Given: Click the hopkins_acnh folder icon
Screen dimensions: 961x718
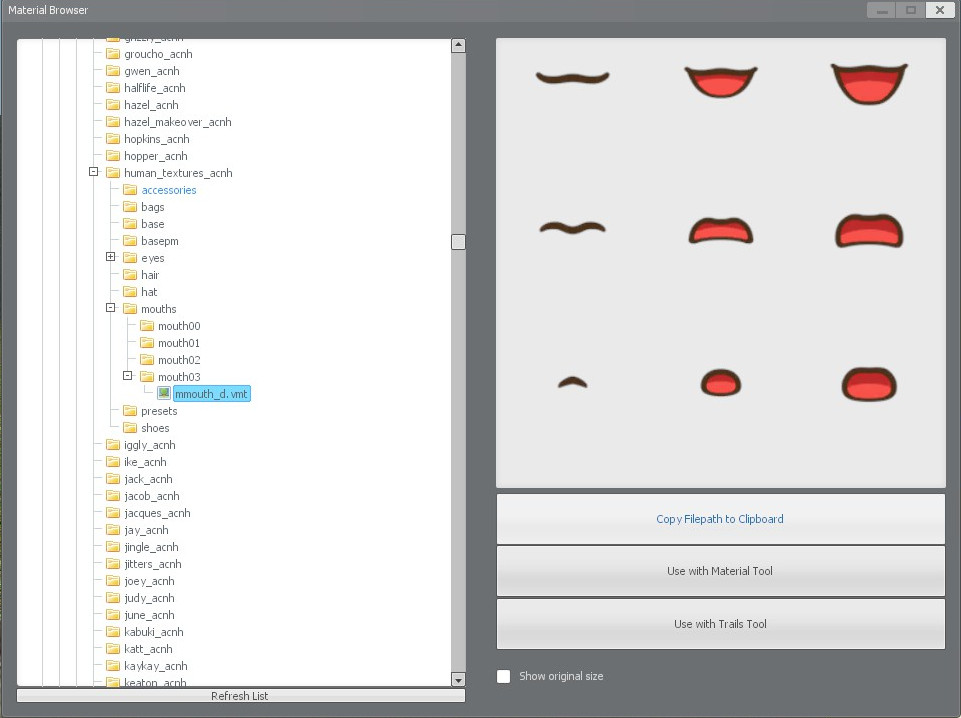Looking at the screenshot, I should pyautogui.click(x=113, y=139).
